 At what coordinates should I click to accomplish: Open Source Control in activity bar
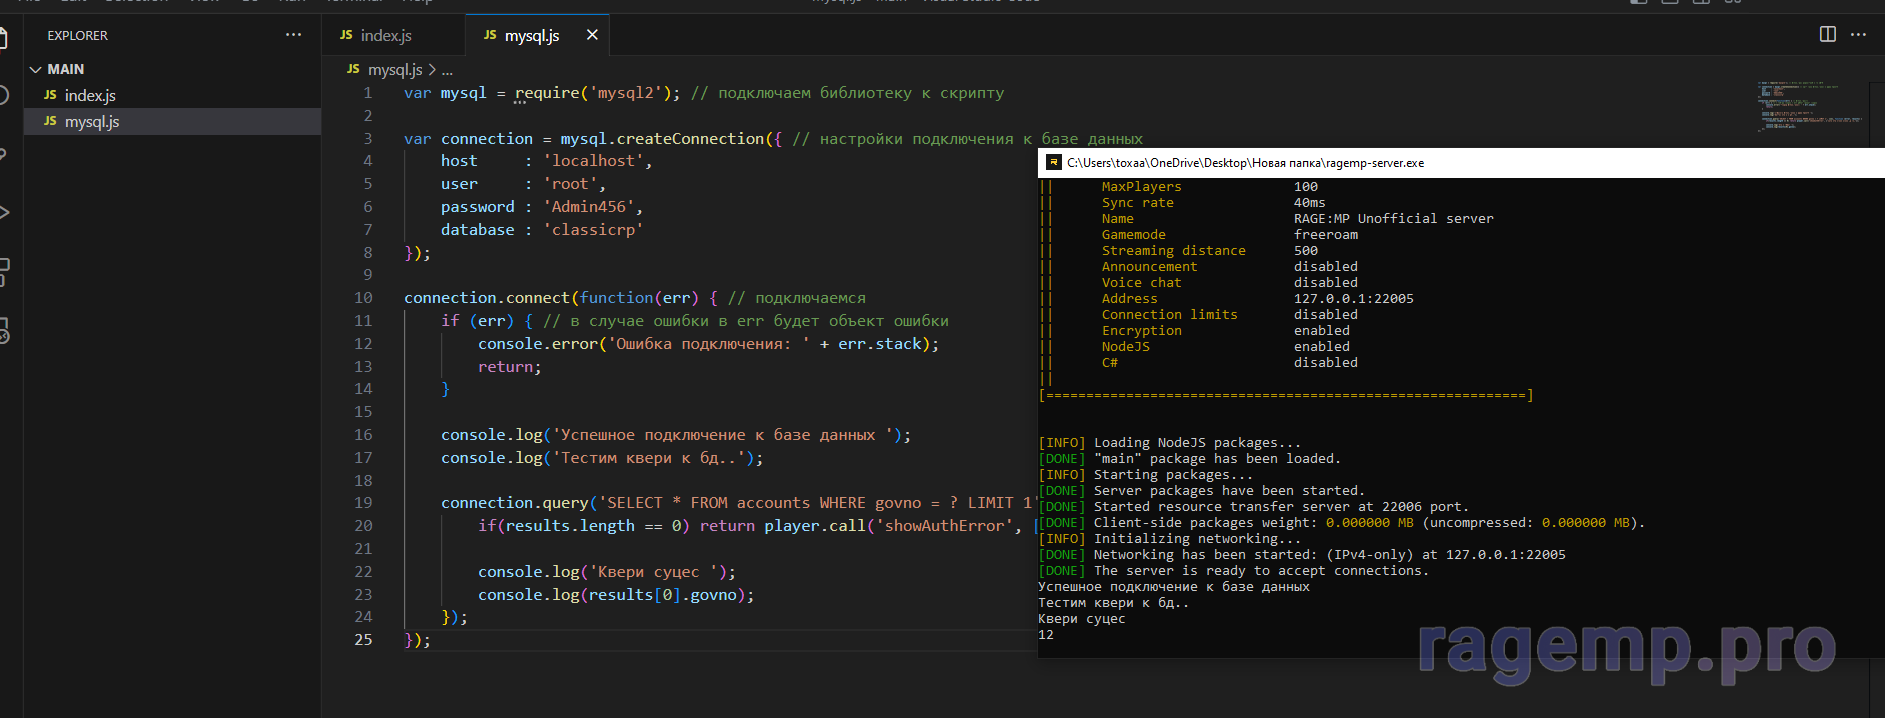(x=3, y=153)
